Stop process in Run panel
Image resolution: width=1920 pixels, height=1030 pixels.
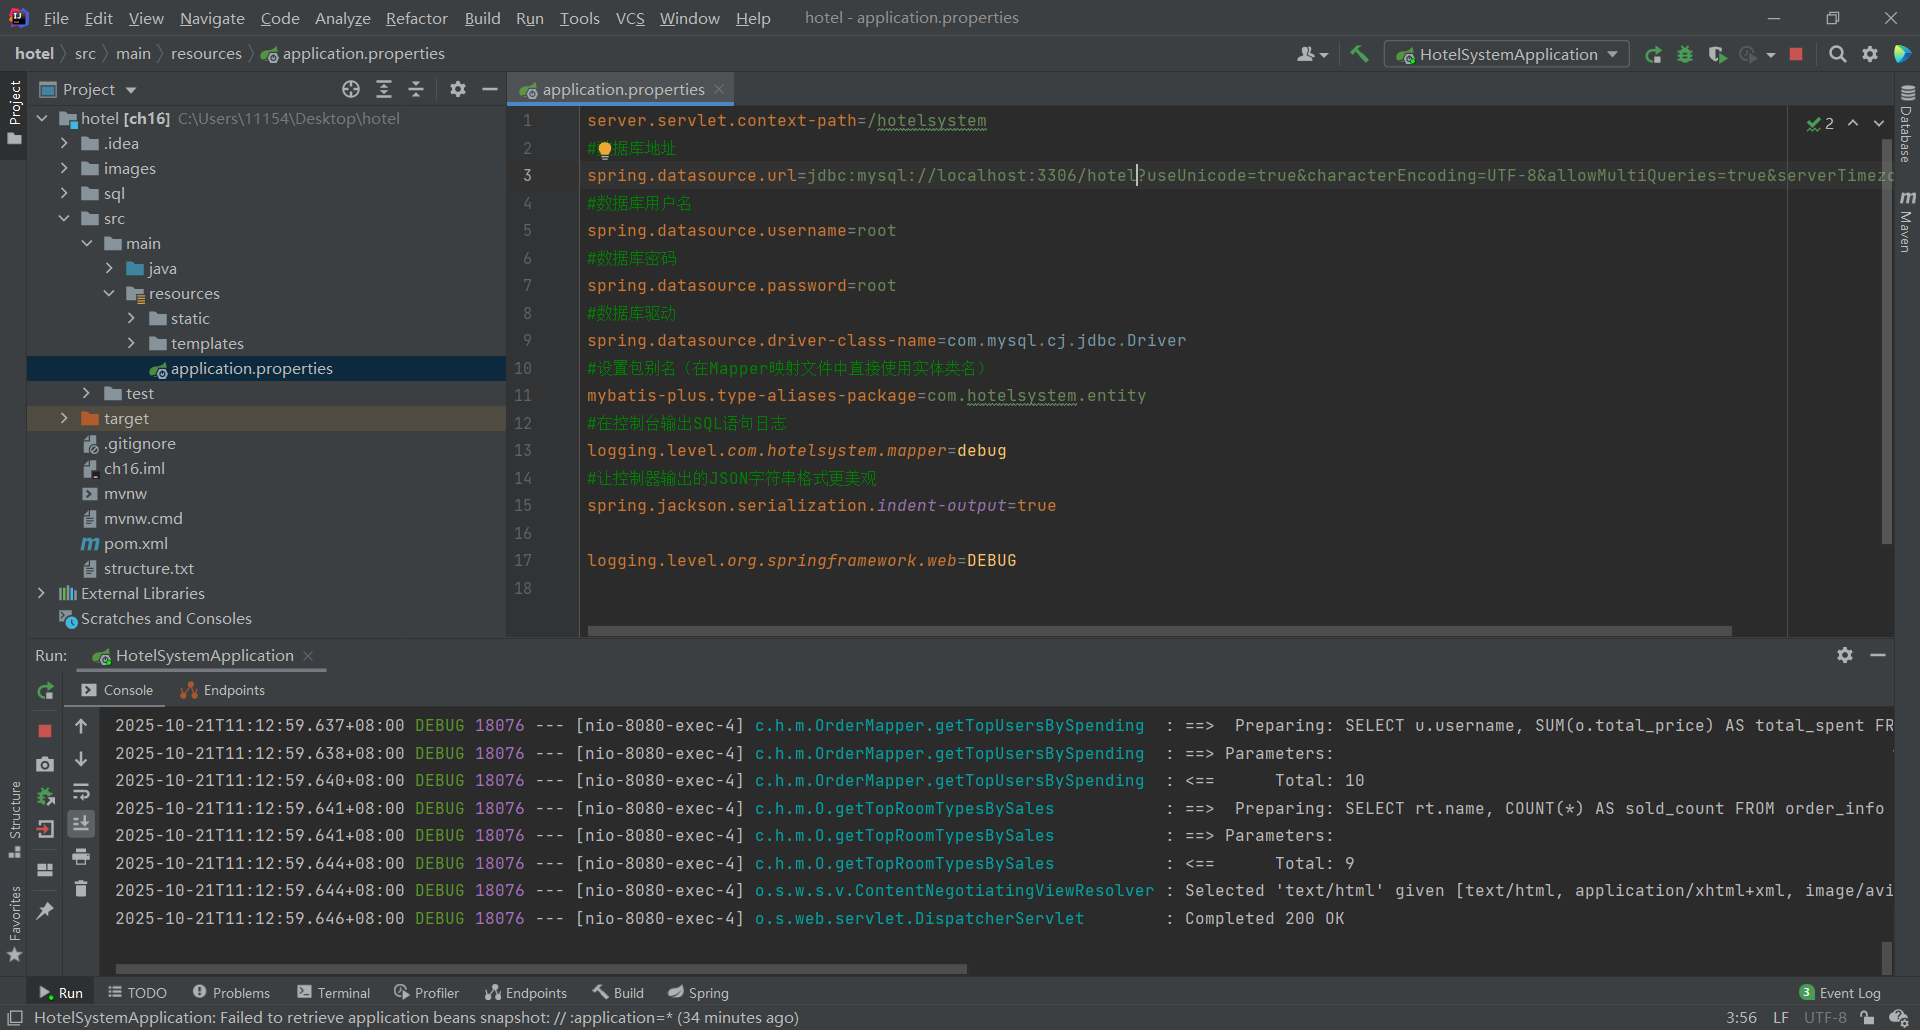point(45,731)
